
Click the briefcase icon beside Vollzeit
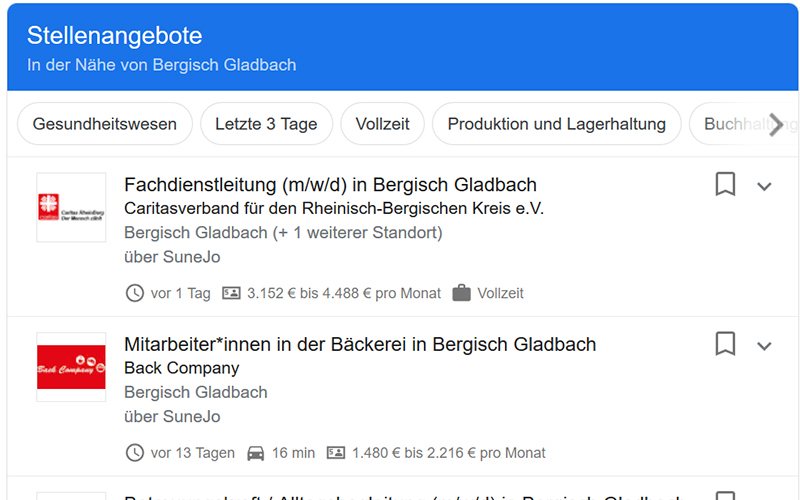click(x=461, y=293)
